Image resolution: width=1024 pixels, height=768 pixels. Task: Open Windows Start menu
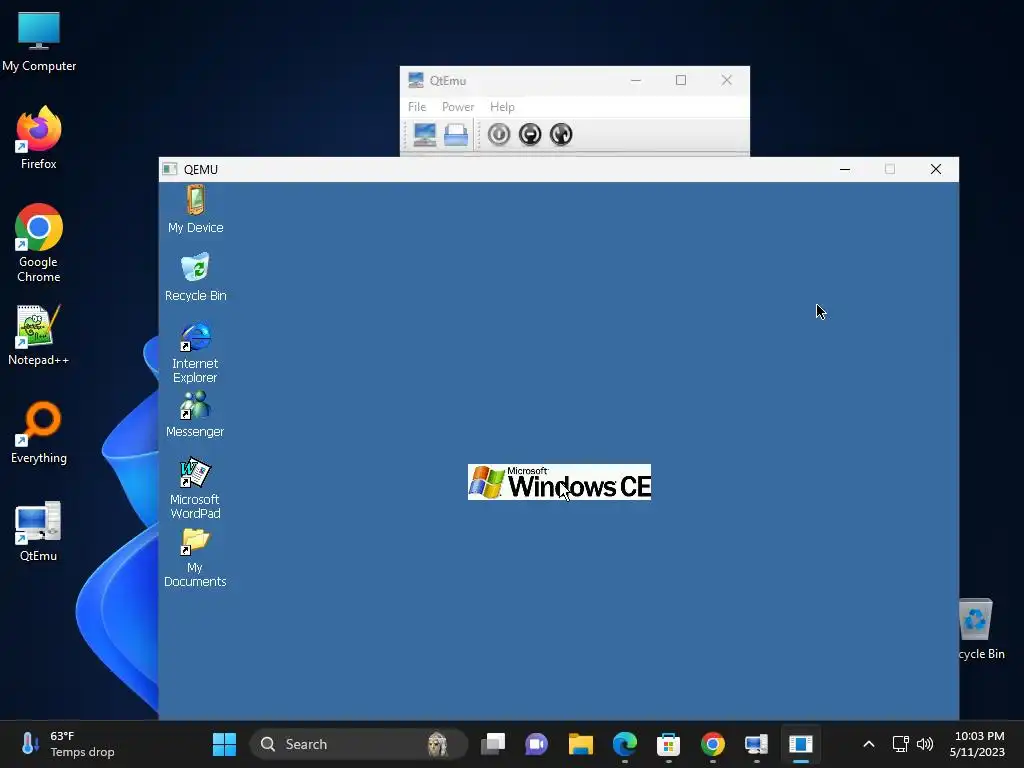(224, 744)
